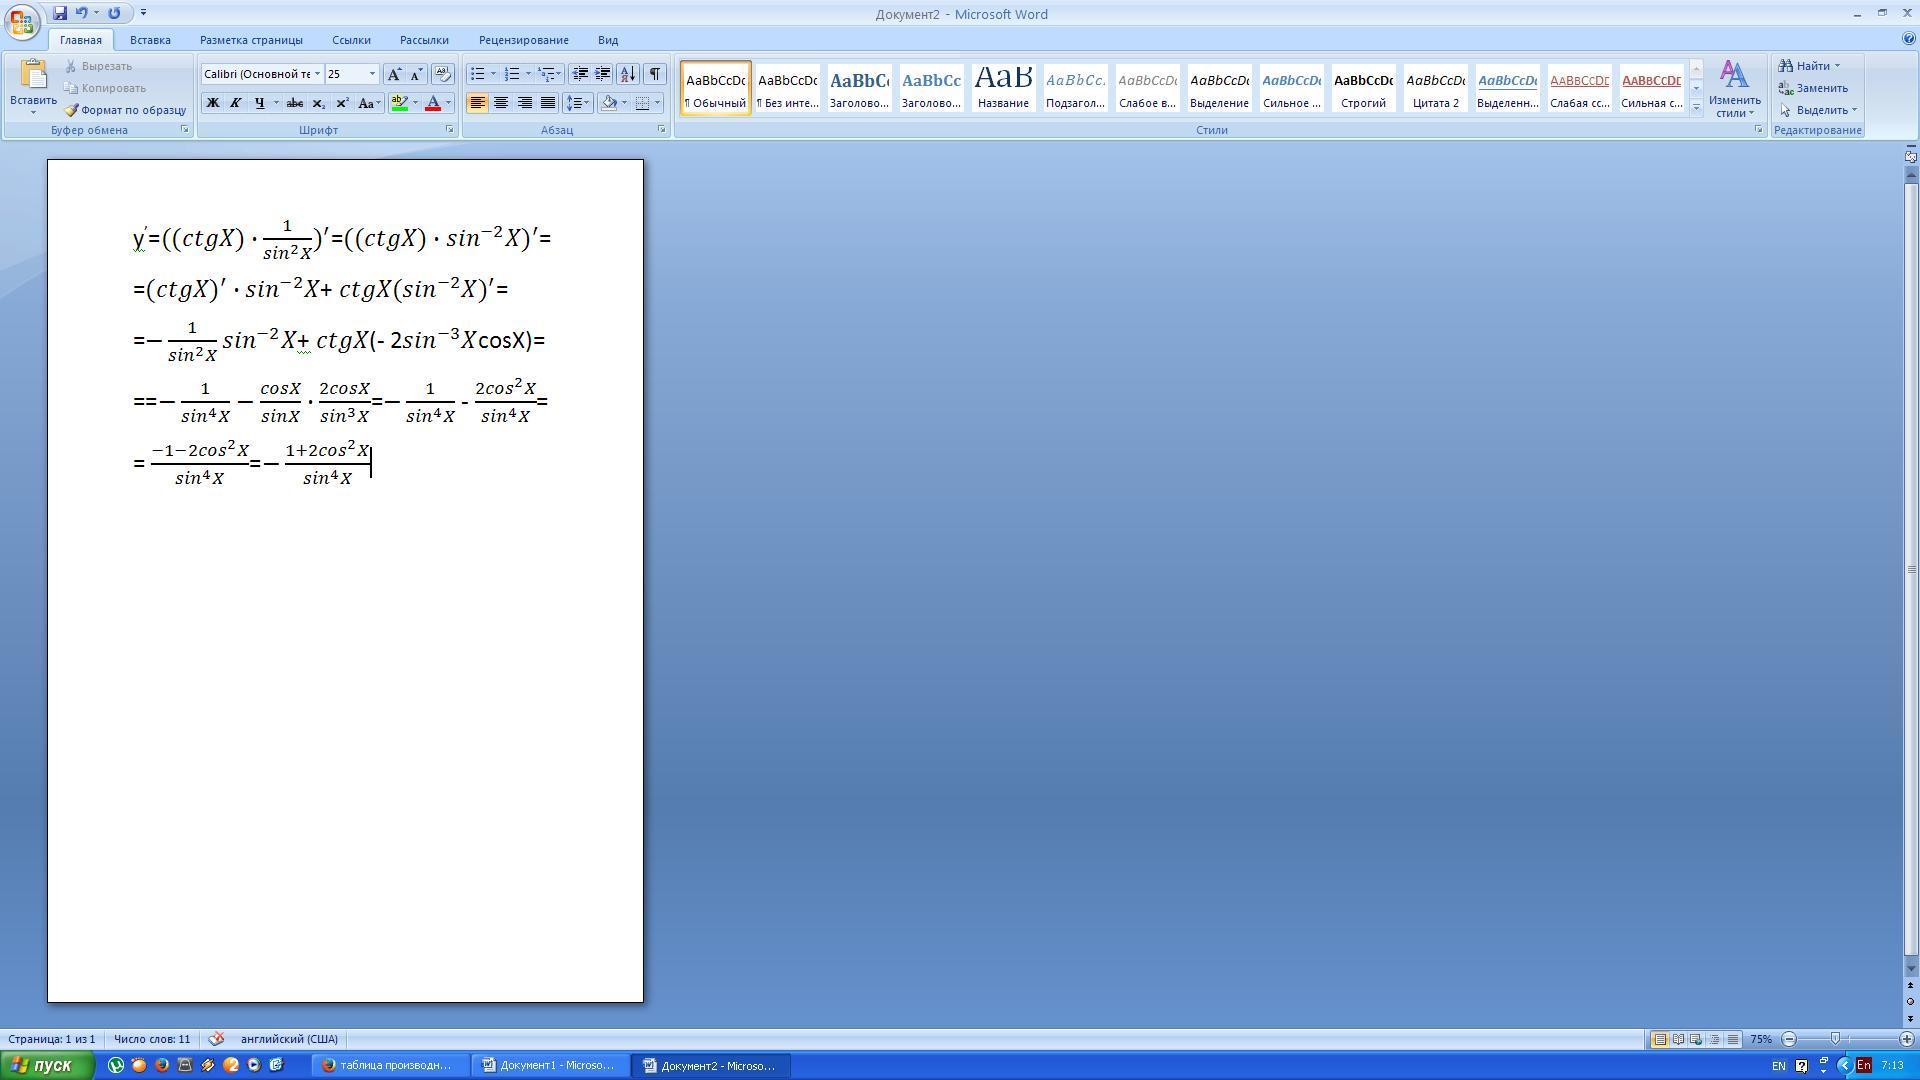Click the Save icon in quick access toolbar
Image resolution: width=1920 pixels, height=1080 pixels.
click(60, 13)
